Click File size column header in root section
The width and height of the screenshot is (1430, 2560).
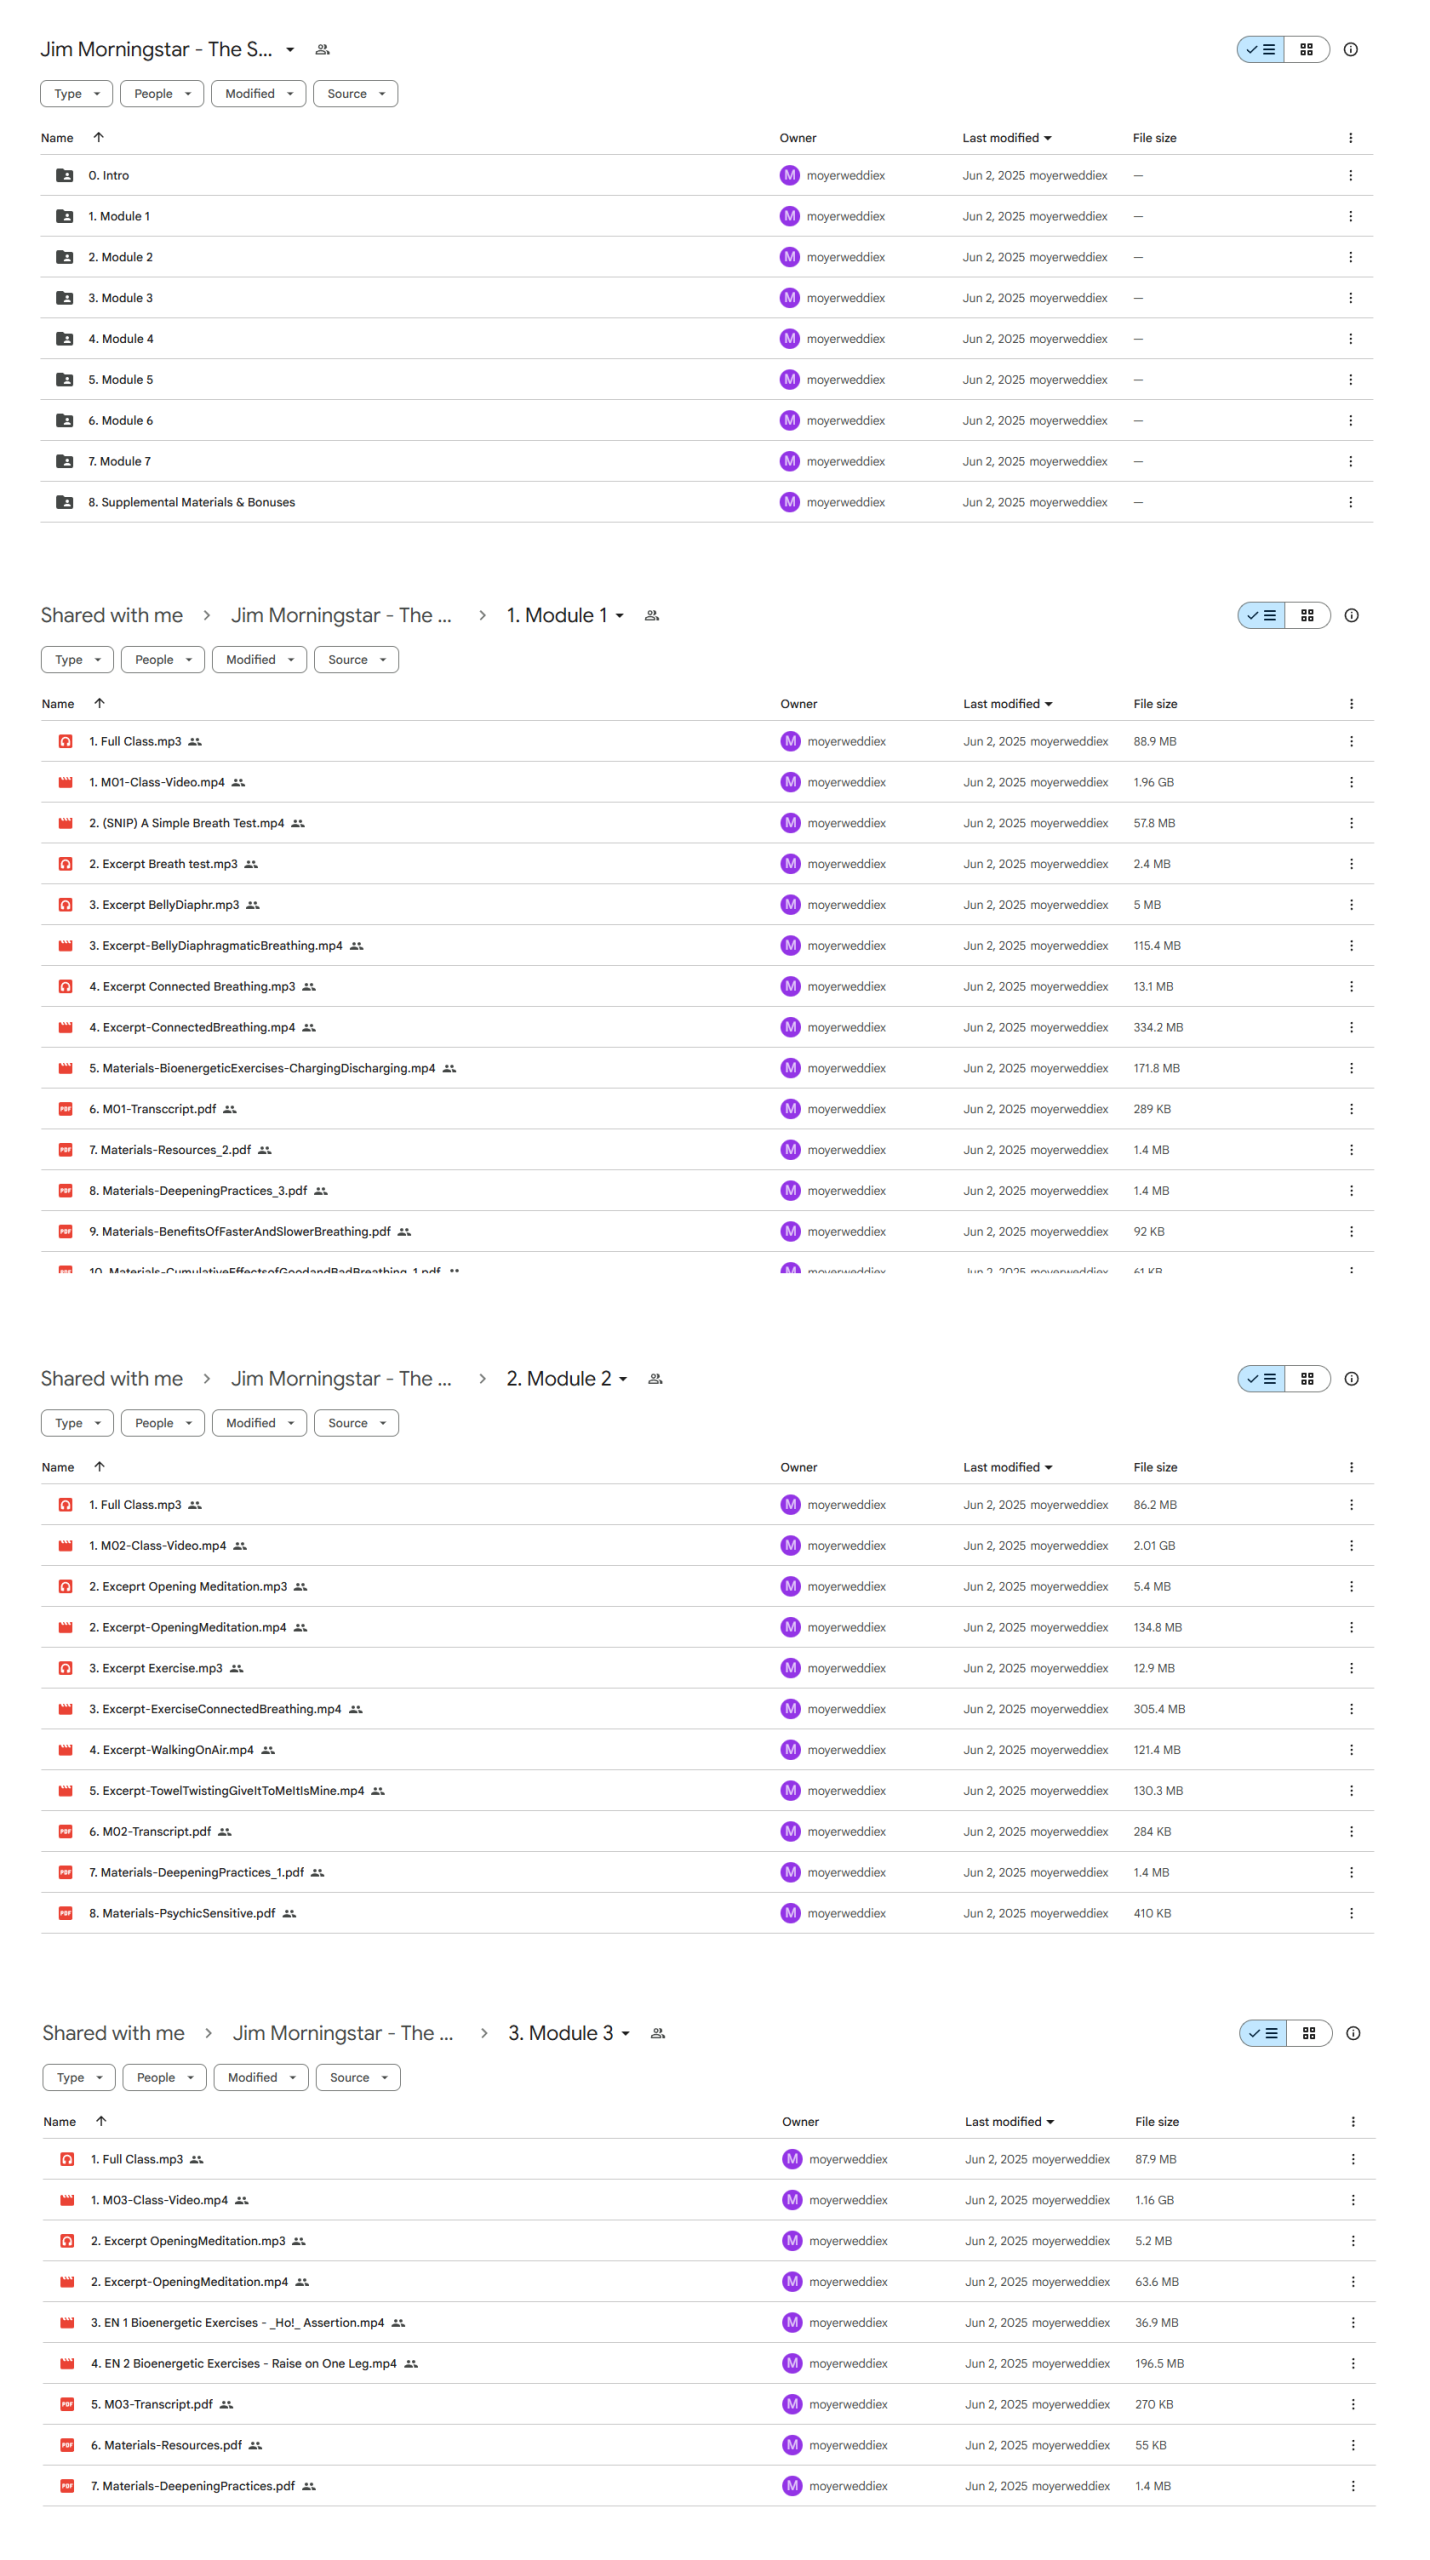click(x=1154, y=138)
